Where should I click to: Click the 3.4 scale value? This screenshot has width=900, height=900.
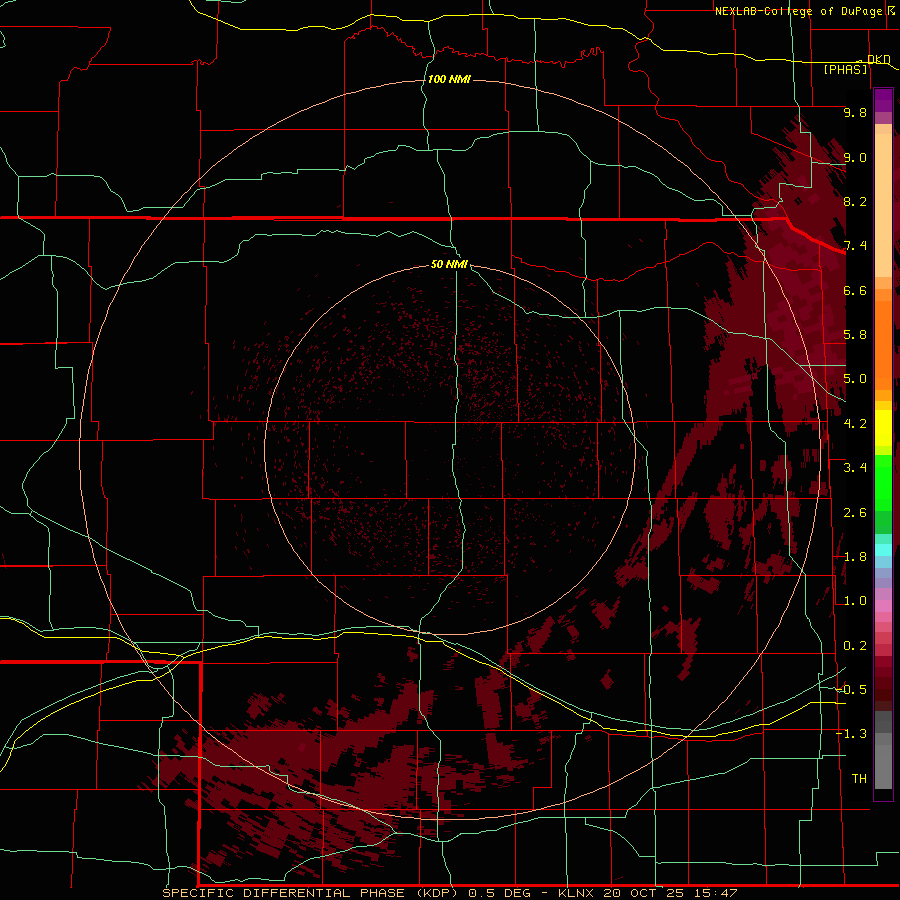pyautogui.click(x=855, y=468)
